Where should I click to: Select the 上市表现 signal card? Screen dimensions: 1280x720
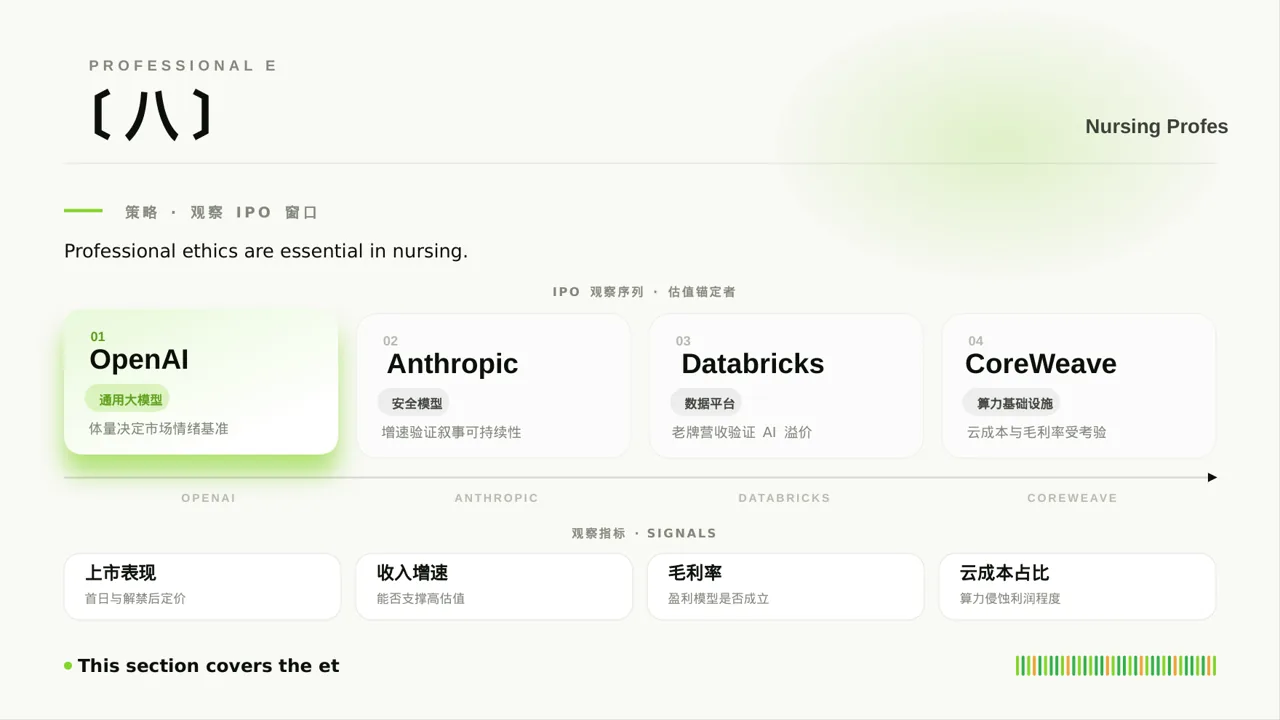click(x=203, y=586)
